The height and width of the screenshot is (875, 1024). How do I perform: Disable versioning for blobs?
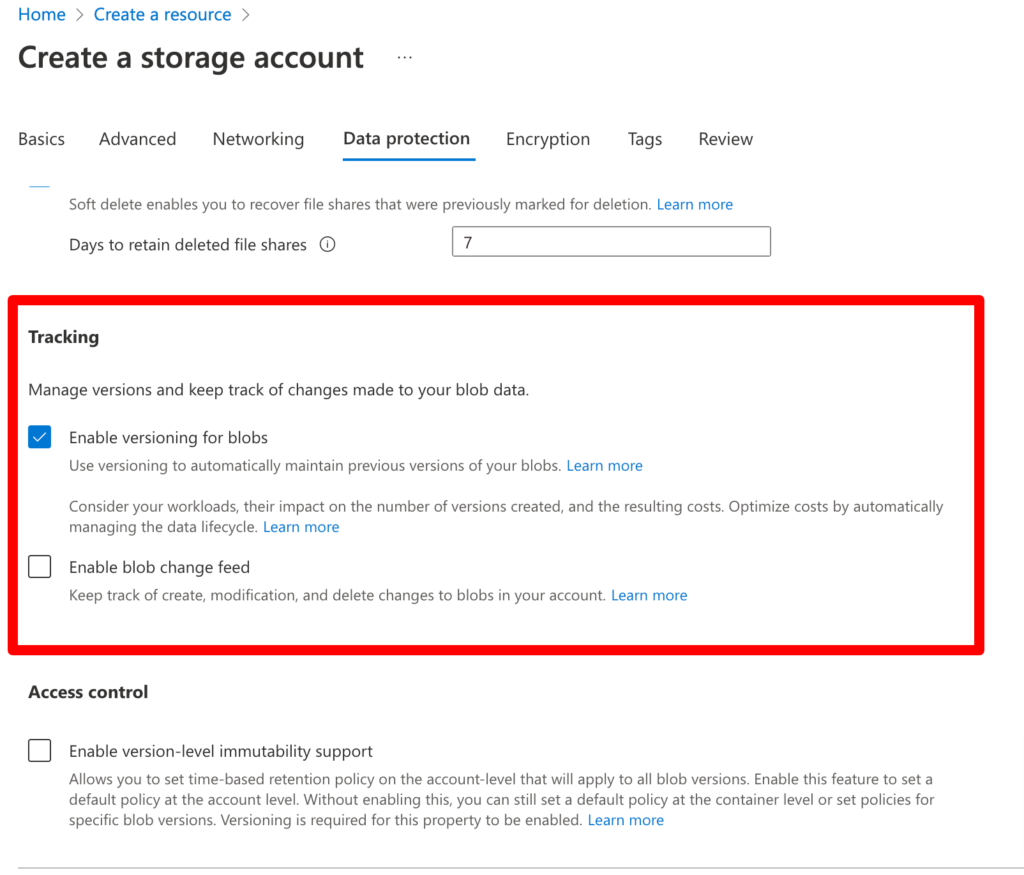[x=39, y=437]
